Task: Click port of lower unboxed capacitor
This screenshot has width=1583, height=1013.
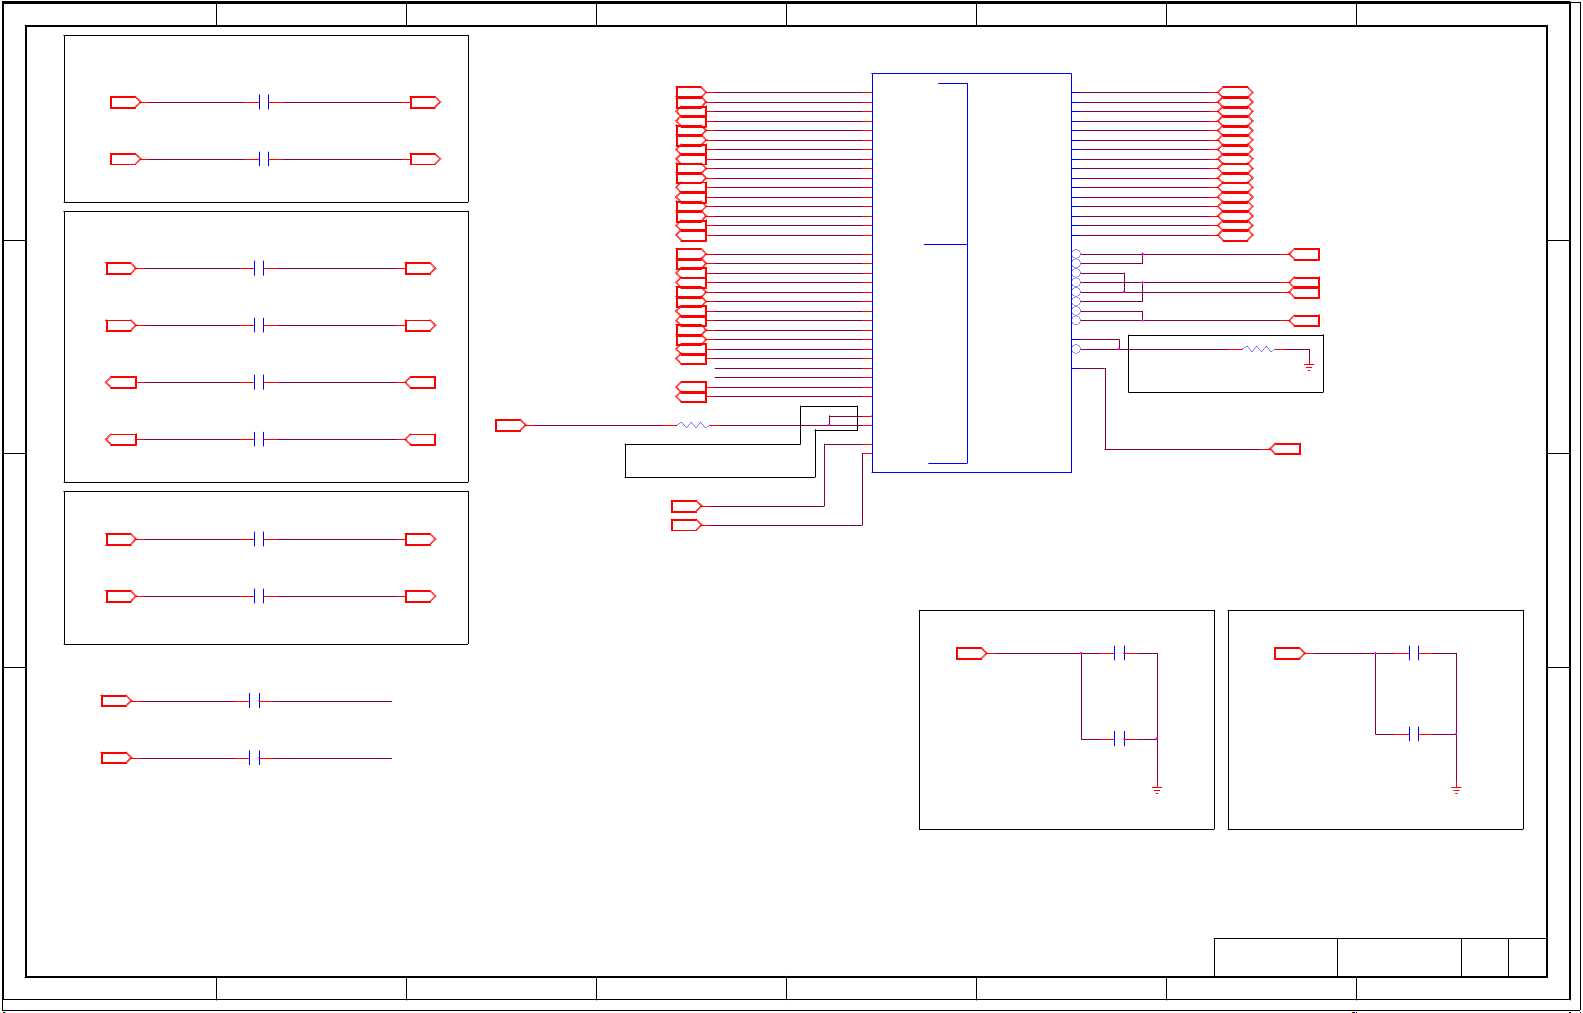Action: pyautogui.click(x=117, y=758)
